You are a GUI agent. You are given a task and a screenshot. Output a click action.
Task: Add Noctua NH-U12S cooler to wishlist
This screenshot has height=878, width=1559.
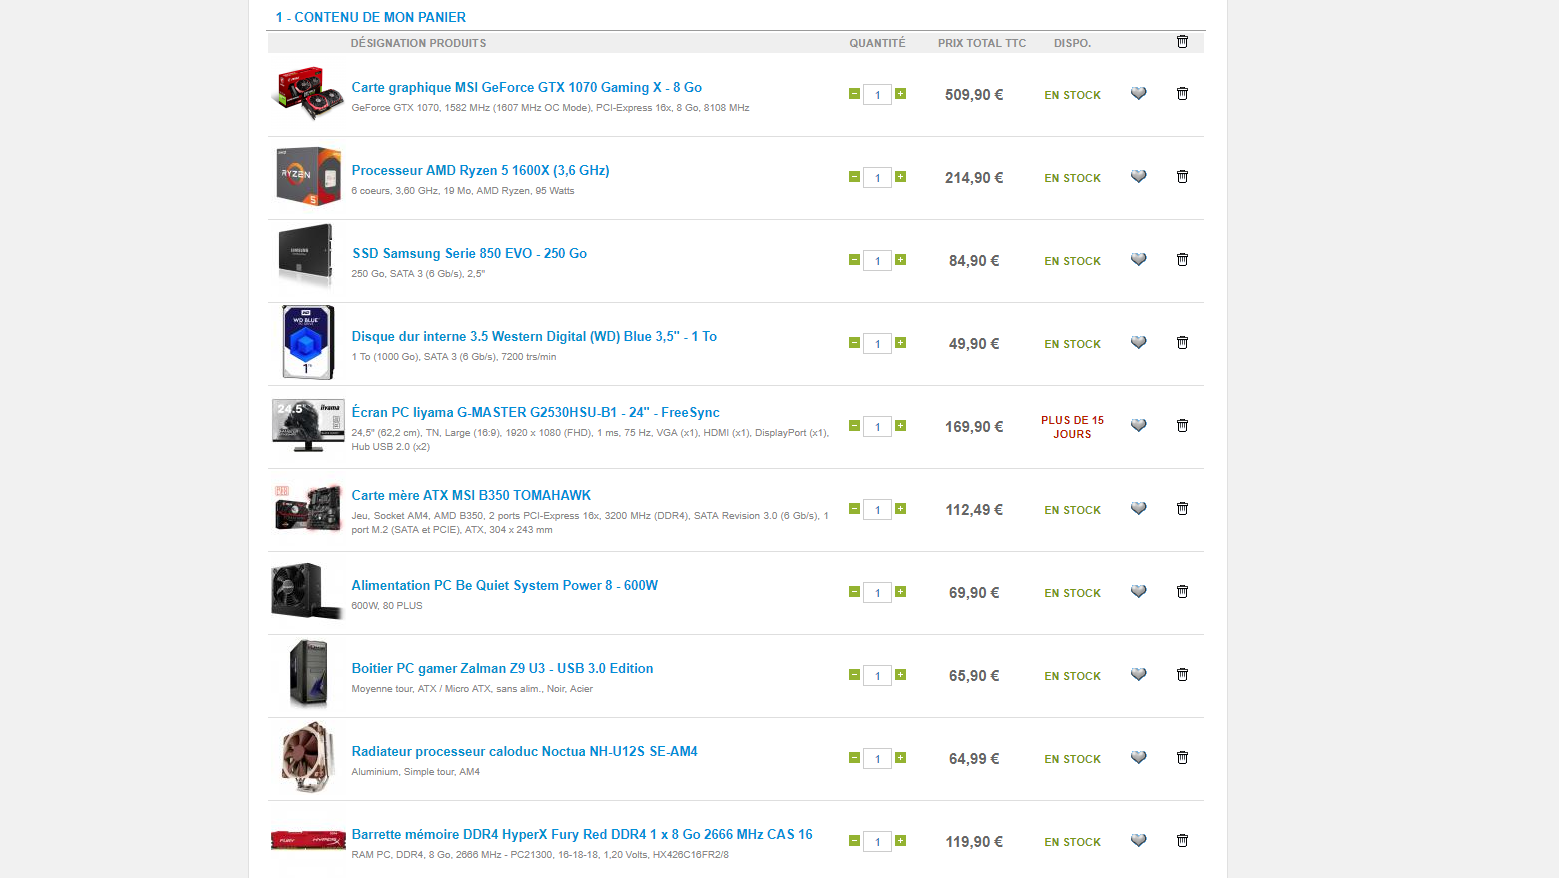[x=1138, y=757]
